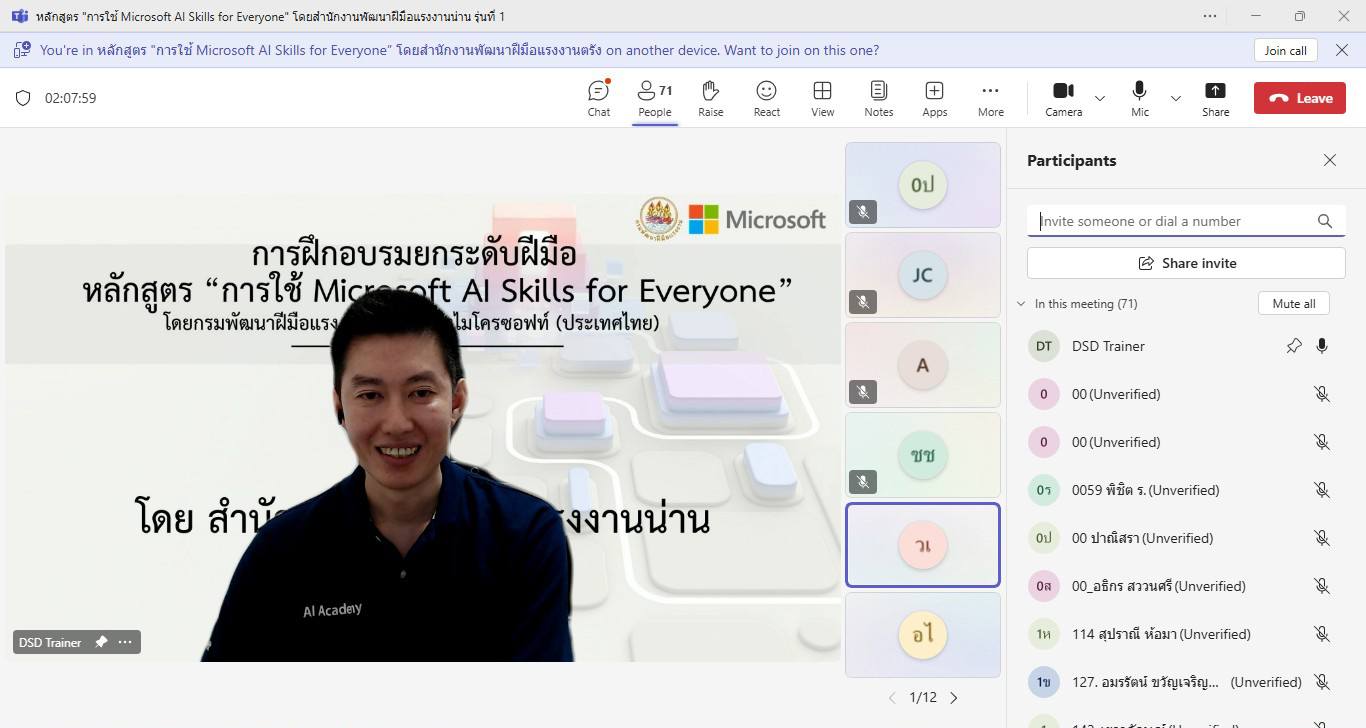
Task: Open the View layout options
Action: [x=822, y=98]
